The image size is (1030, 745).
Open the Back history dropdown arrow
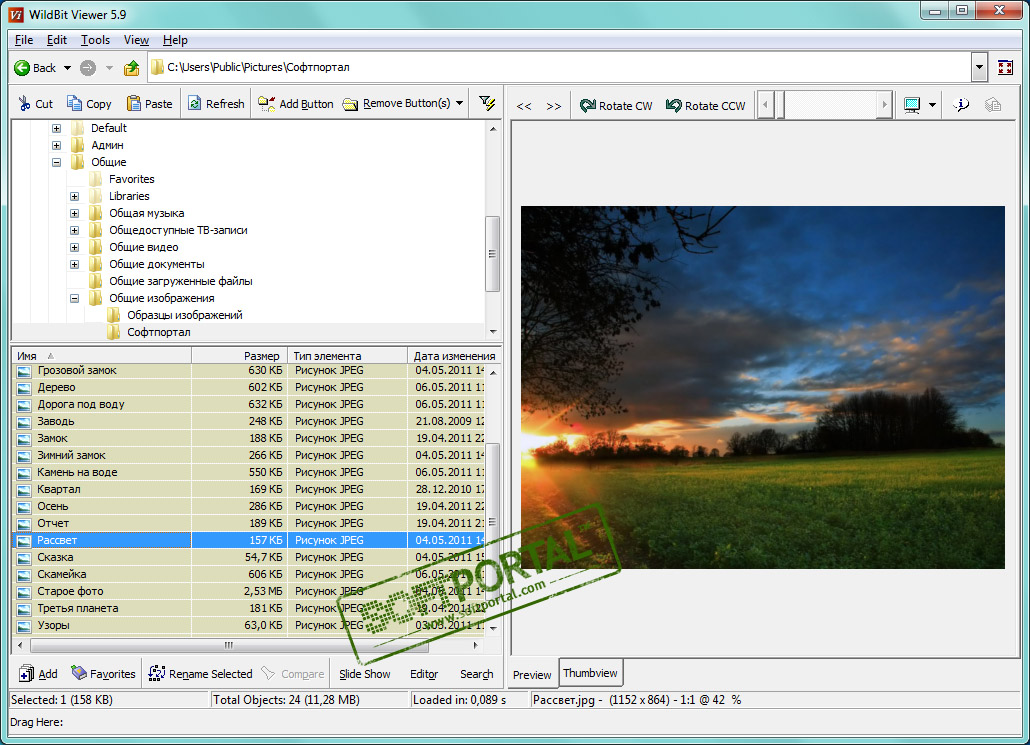click(67, 68)
